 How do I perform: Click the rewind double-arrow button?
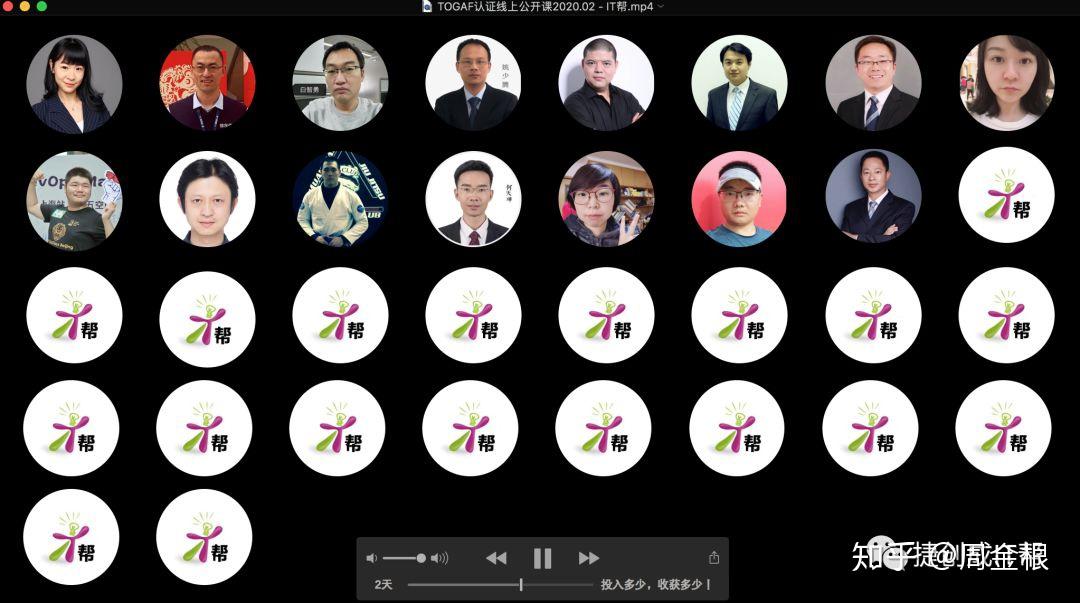pyautogui.click(x=496, y=558)
